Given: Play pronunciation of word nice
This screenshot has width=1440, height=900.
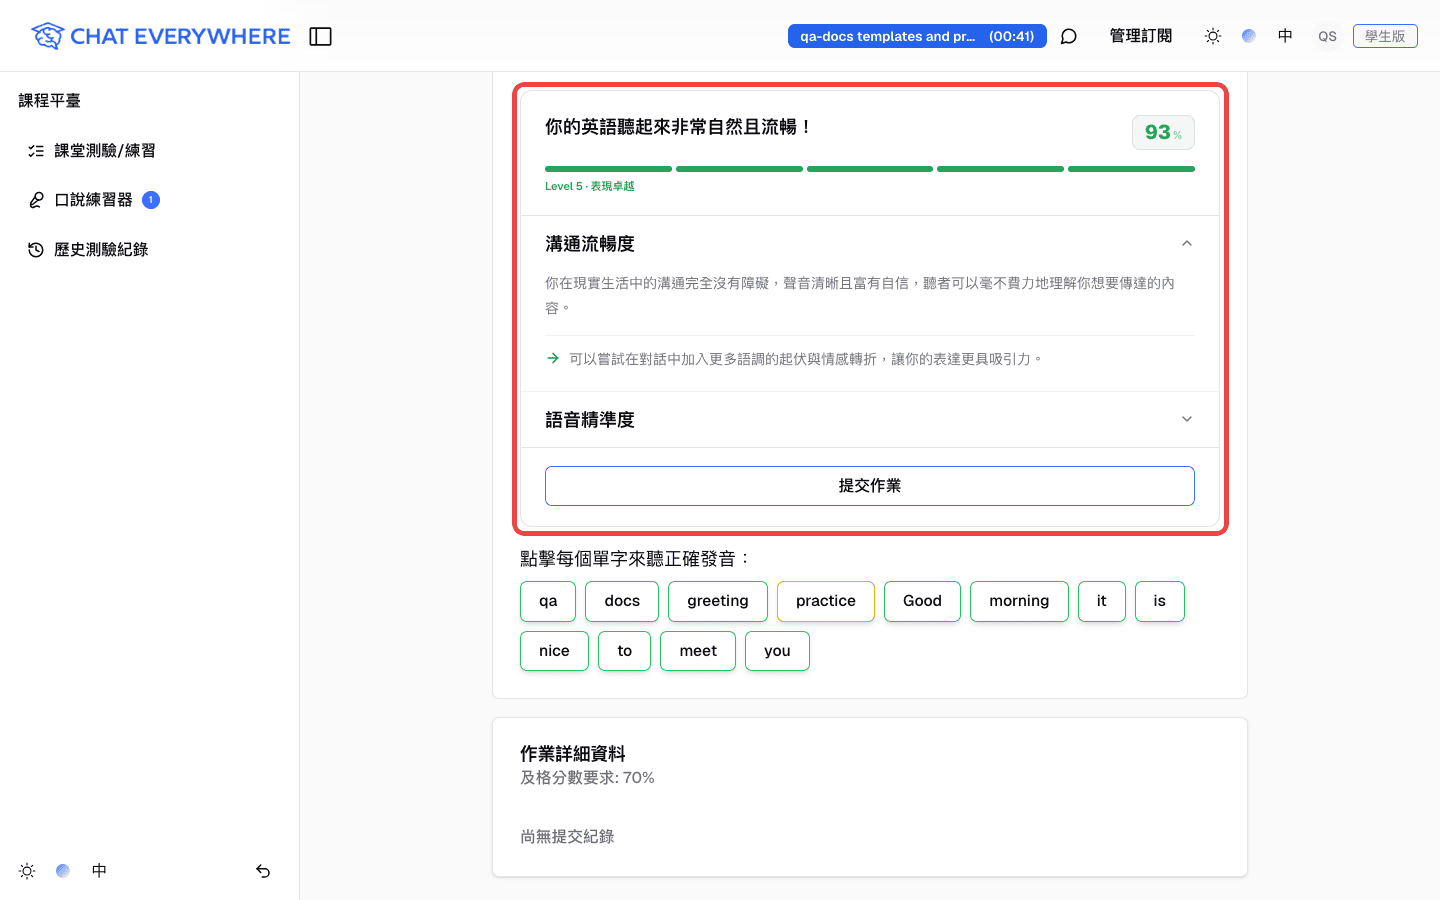Looking at the screenshot, I should [554, 651].
